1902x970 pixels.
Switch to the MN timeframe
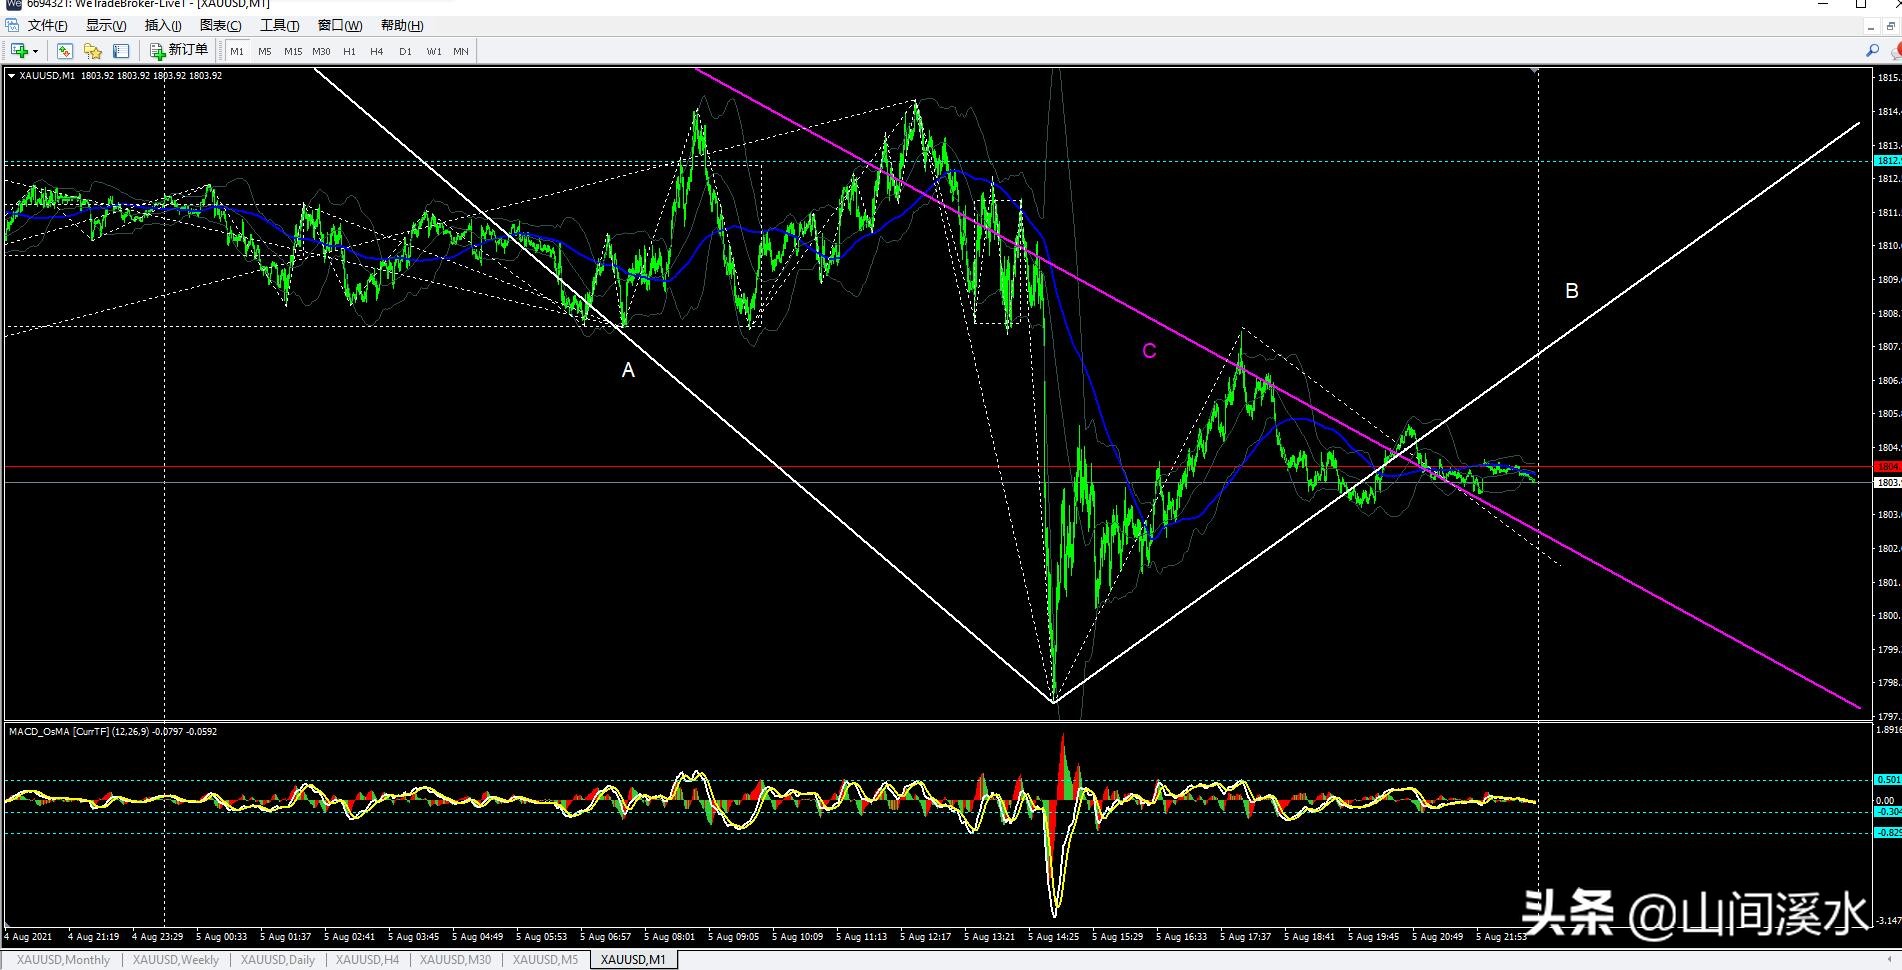click(x=461, y=51)
